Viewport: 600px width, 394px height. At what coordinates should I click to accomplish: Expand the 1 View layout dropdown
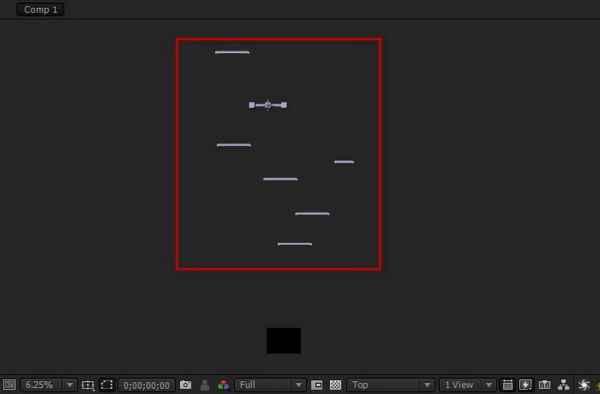468,384
